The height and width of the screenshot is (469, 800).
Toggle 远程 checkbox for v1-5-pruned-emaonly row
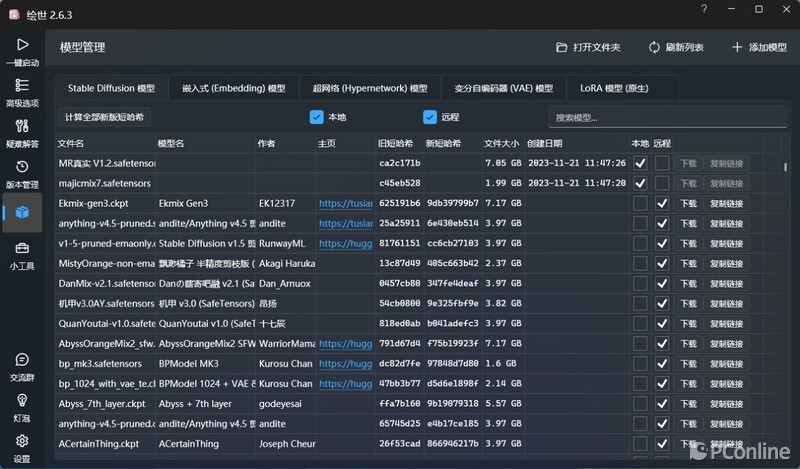coord(662,243)
